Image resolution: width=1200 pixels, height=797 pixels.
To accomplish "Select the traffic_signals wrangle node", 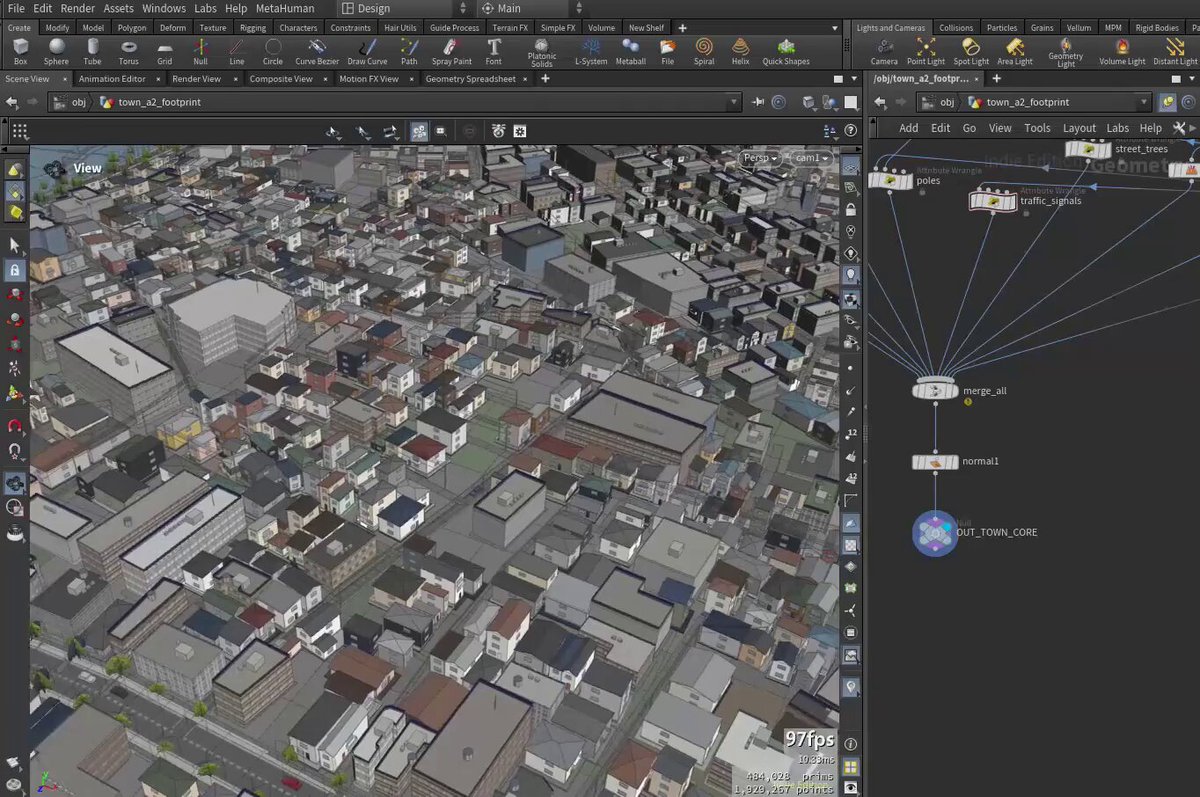I will (993, 201).
